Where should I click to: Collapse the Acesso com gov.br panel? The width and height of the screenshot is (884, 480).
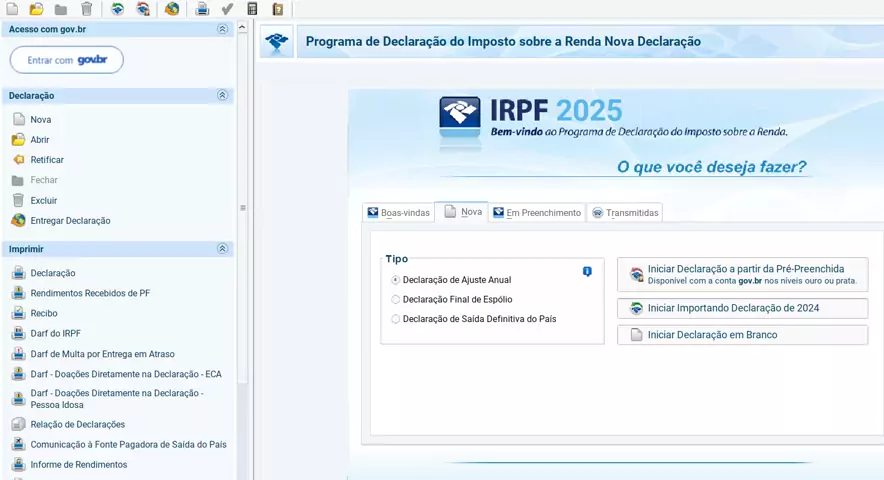(222, 29)
